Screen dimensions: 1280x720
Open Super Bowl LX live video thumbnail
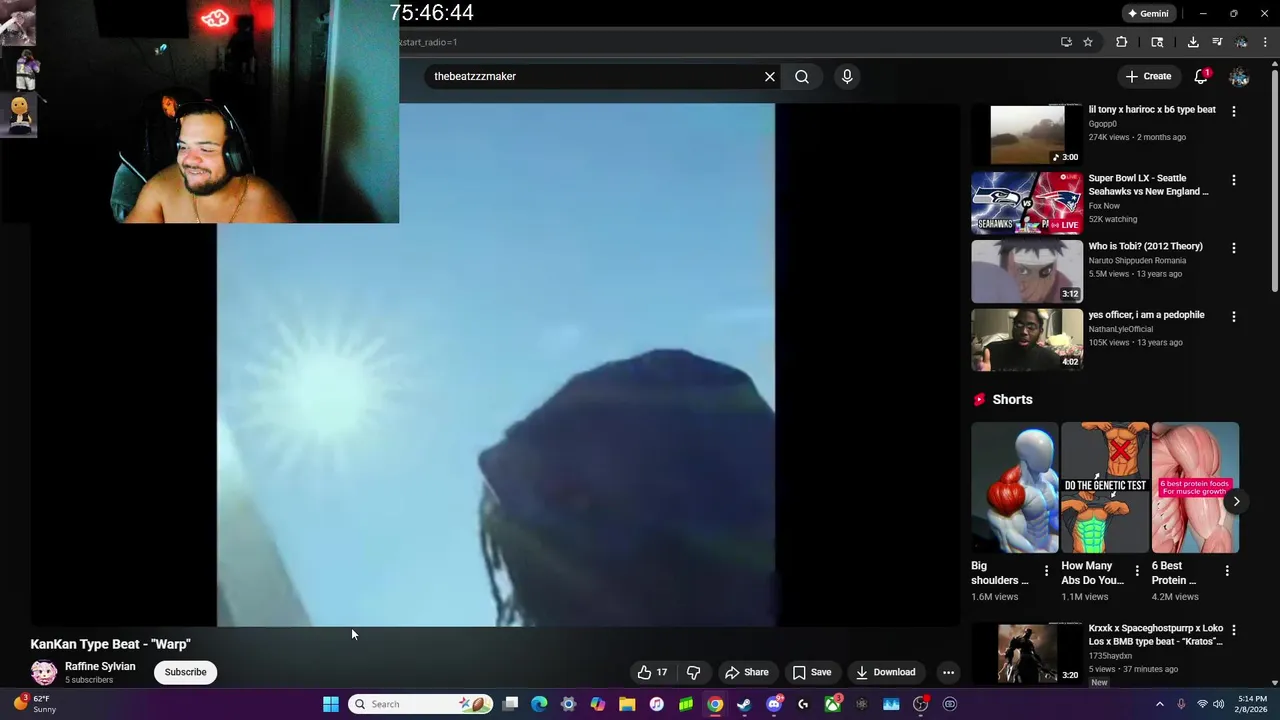click(x=1027, y=203)
